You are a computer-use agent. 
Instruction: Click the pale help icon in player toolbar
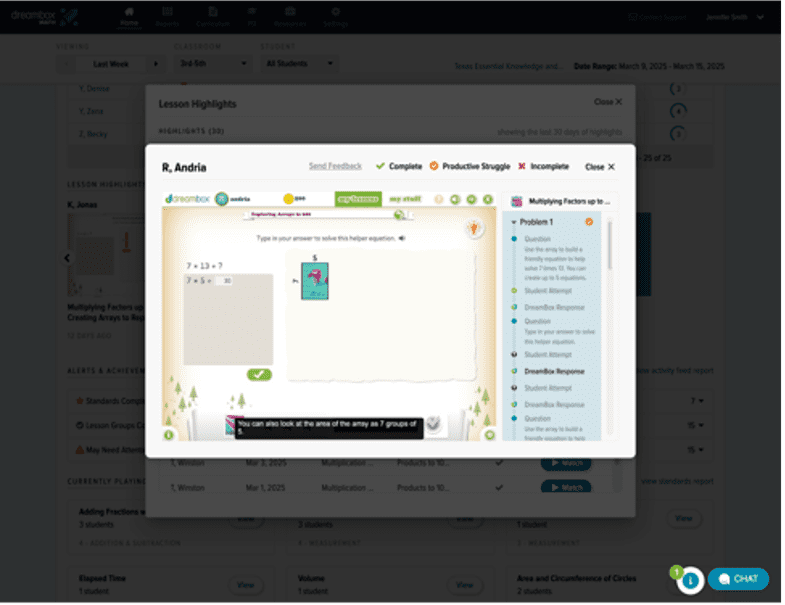click(439, 199)
